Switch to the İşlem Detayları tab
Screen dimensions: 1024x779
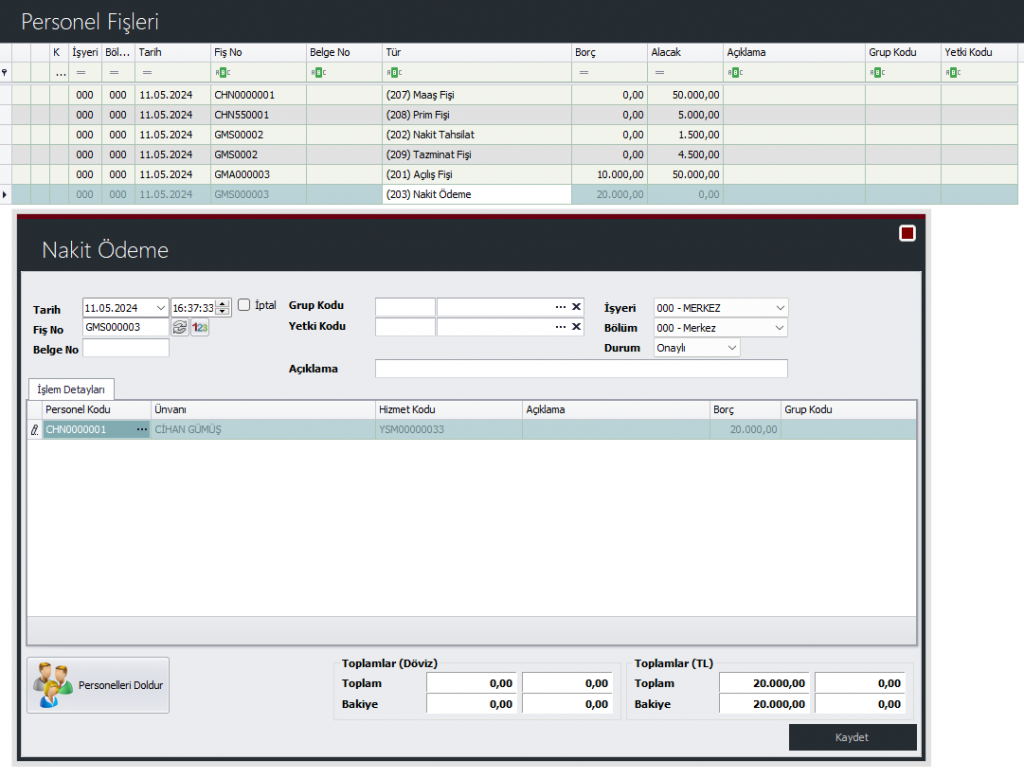[x=71, y=389]
